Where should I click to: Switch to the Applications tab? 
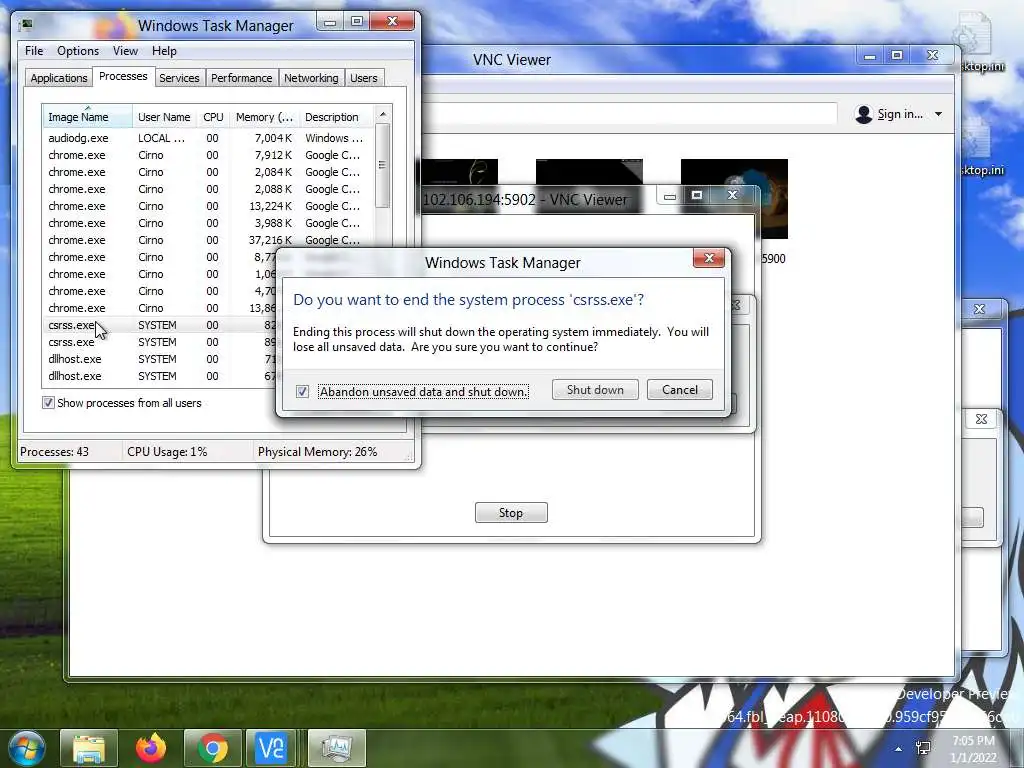pyautogui.click(x=59, y=78)
